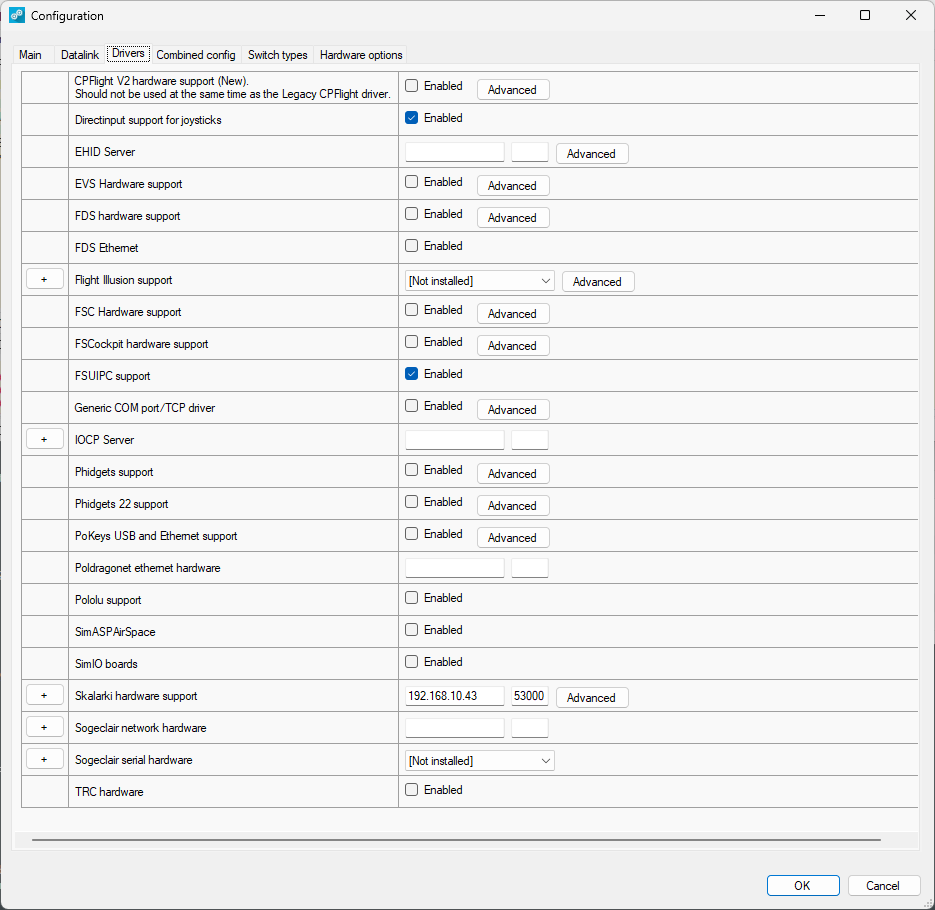Open FSCockpit Advanced options
This screenshot has width=935, height=910.
click(513, 346)
